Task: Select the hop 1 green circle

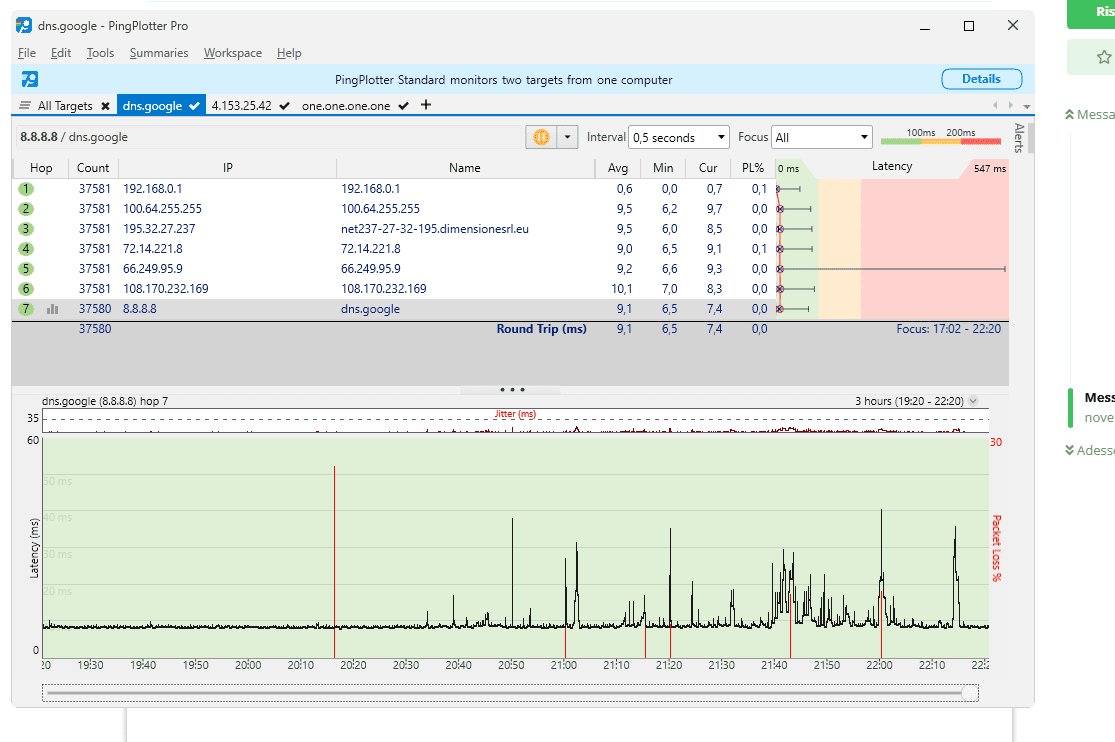Action: click(26, 189)
